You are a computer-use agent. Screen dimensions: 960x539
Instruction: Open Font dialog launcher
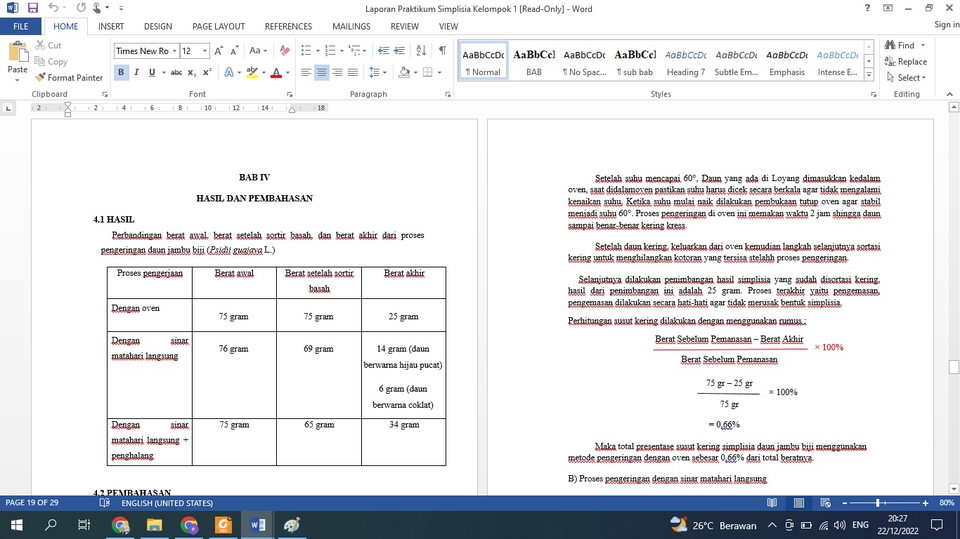pos(290,94)
